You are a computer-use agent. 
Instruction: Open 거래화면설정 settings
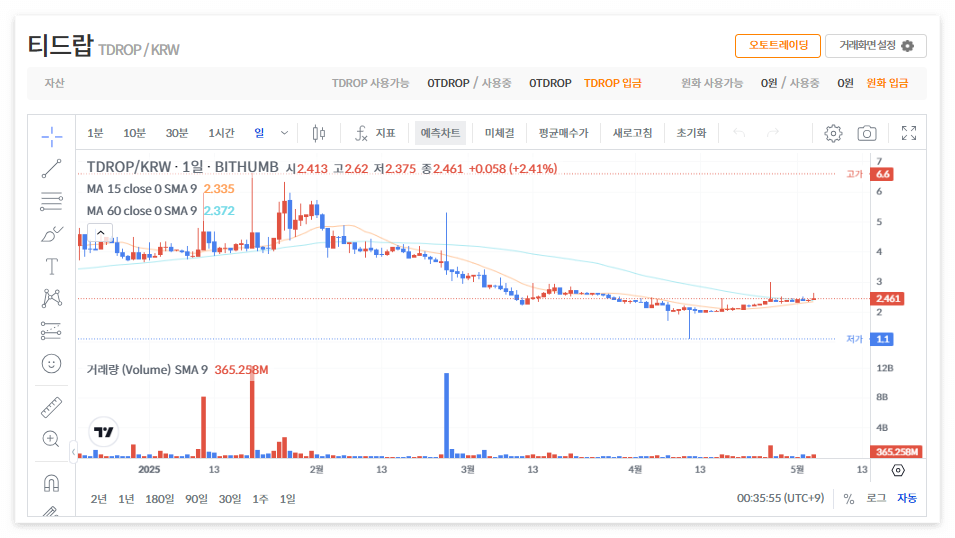click(x=876, y=46)
